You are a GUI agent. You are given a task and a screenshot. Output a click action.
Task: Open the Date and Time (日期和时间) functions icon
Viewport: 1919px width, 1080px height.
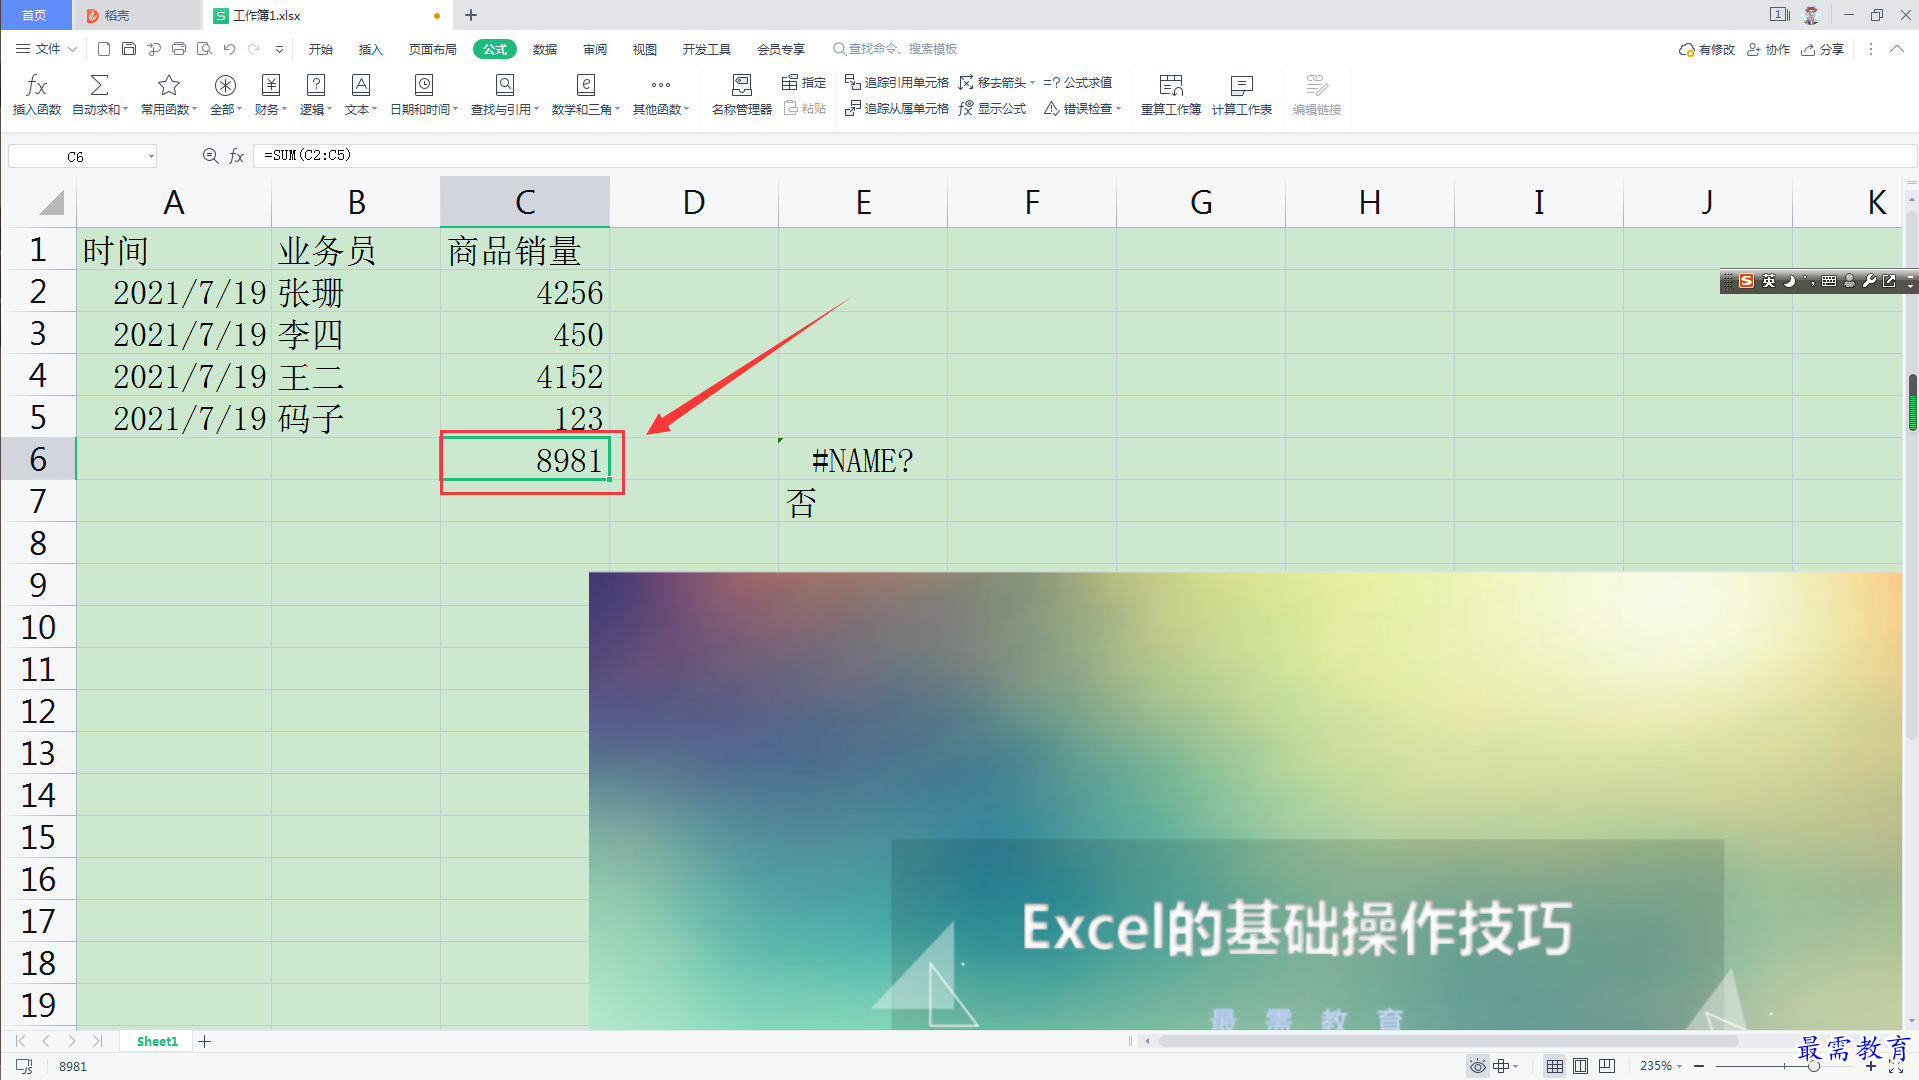pyautogui.click(x=424, y=86)
